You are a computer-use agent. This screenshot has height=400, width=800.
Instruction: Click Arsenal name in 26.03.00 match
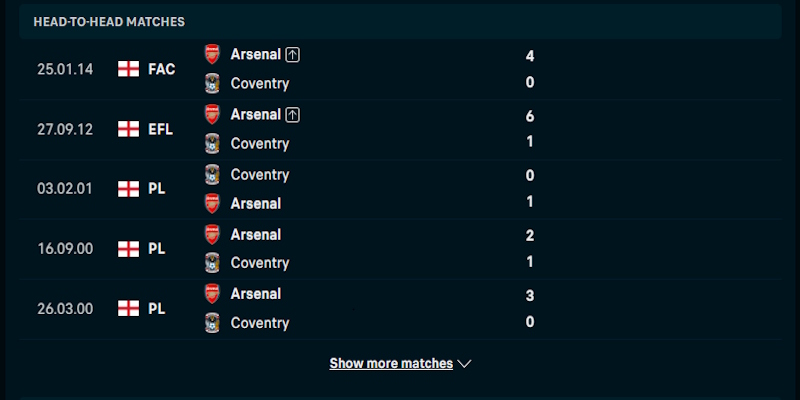coord(256,294)
